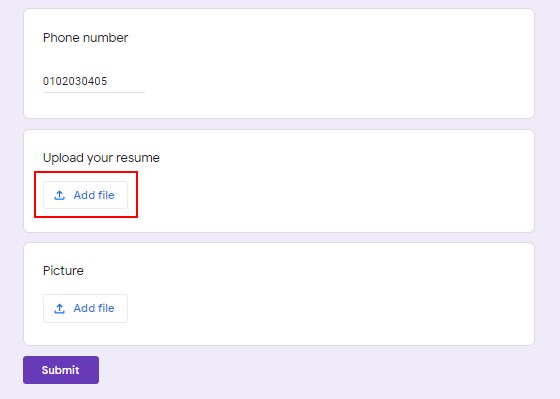The height and width of the screenshot is (399, 560).
Task: Click the underline beneath the phone number entry
Action: (94, 92)
